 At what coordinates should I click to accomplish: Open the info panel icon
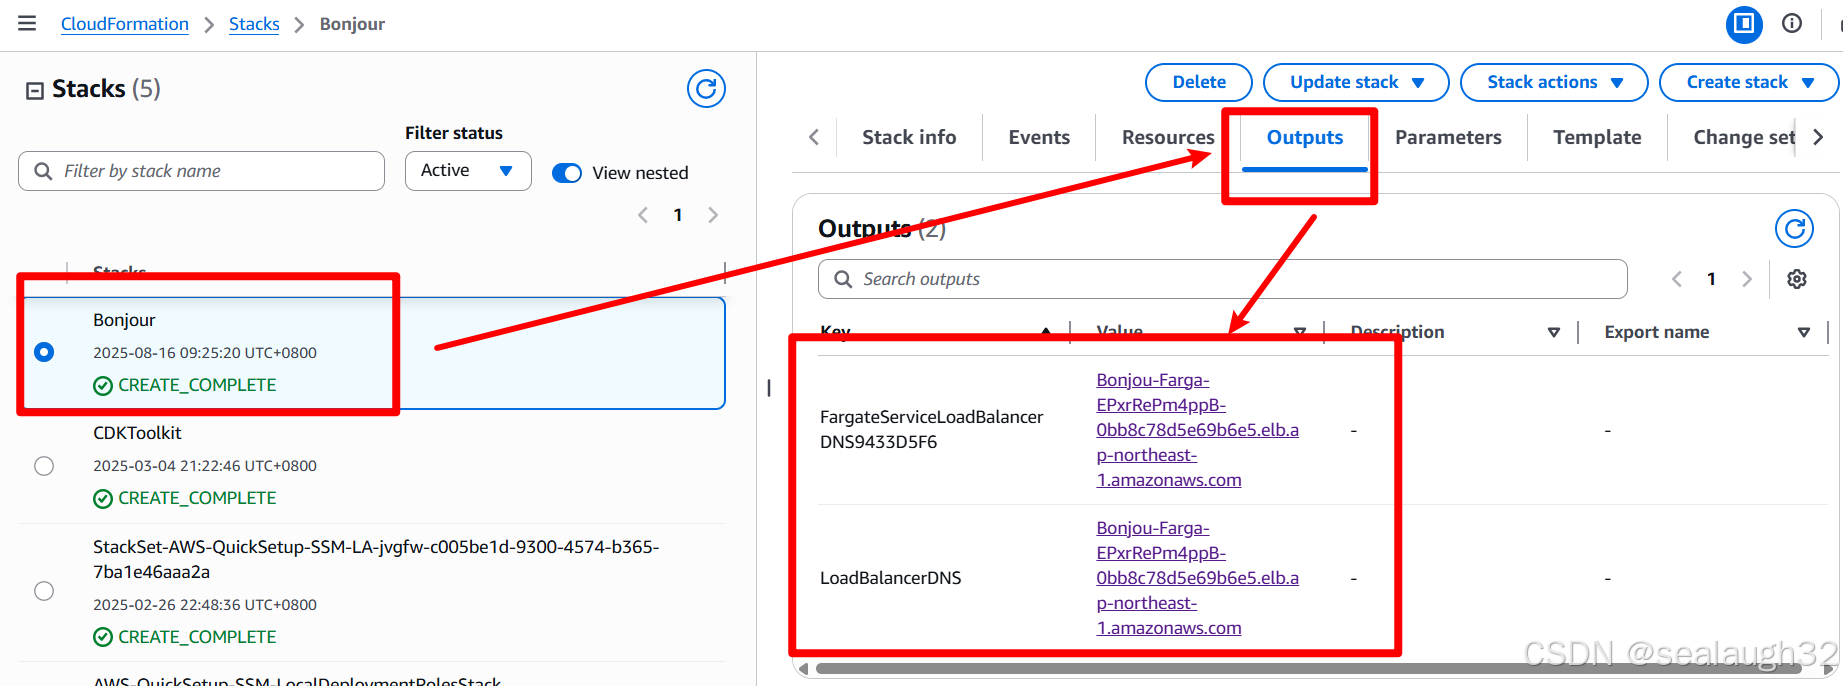coord(1792,23)
